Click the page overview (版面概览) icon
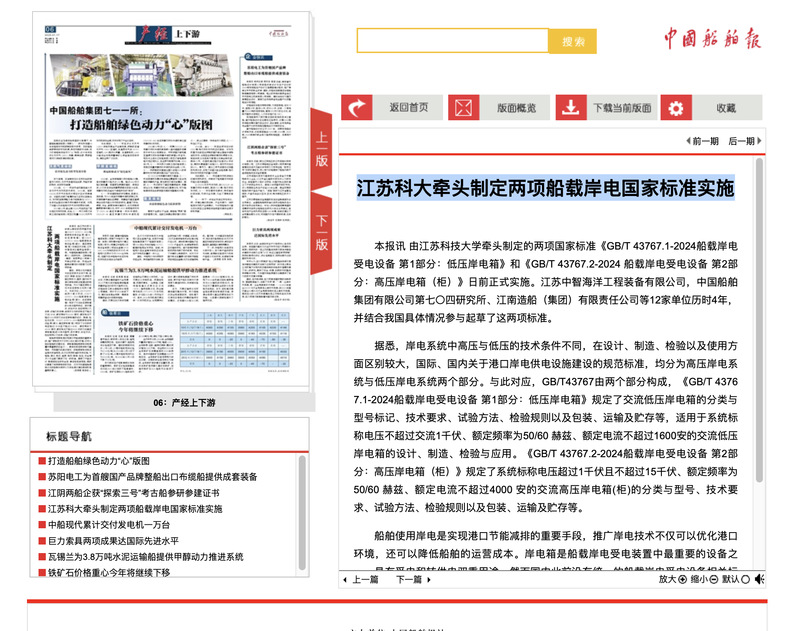 [463, 108]
